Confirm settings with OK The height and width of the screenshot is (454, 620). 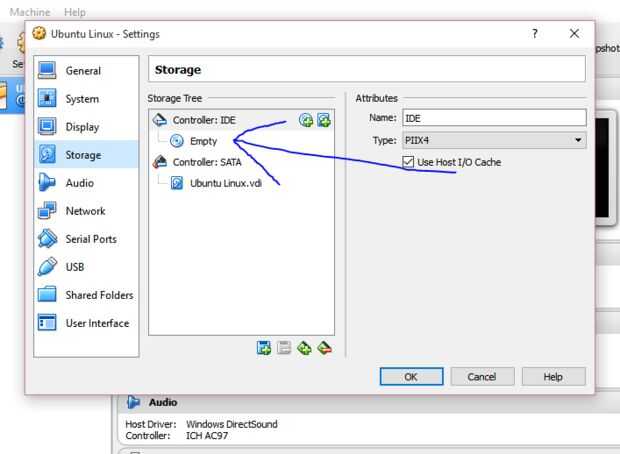[411, 376]
